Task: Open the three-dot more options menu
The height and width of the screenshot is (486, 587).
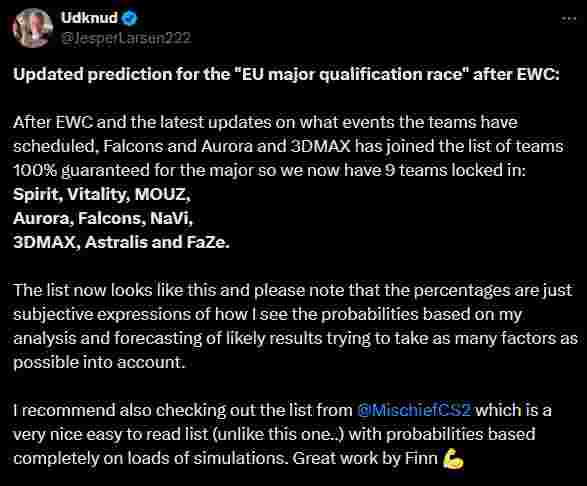Action: 568,19
